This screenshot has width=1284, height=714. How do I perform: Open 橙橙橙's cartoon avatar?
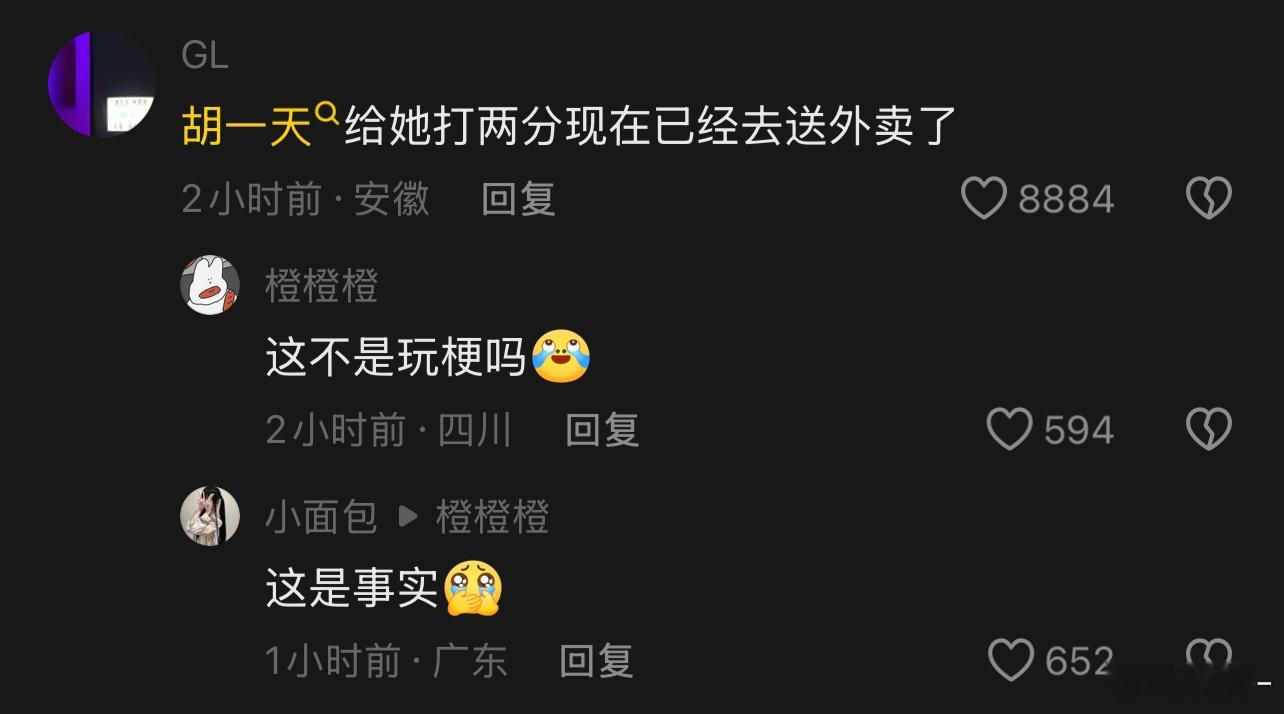(210, 285)
